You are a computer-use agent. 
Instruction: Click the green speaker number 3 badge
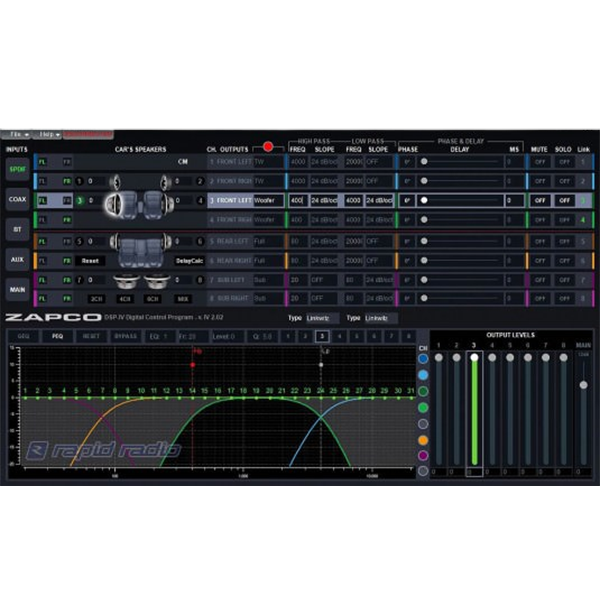(x=80, y=200)
